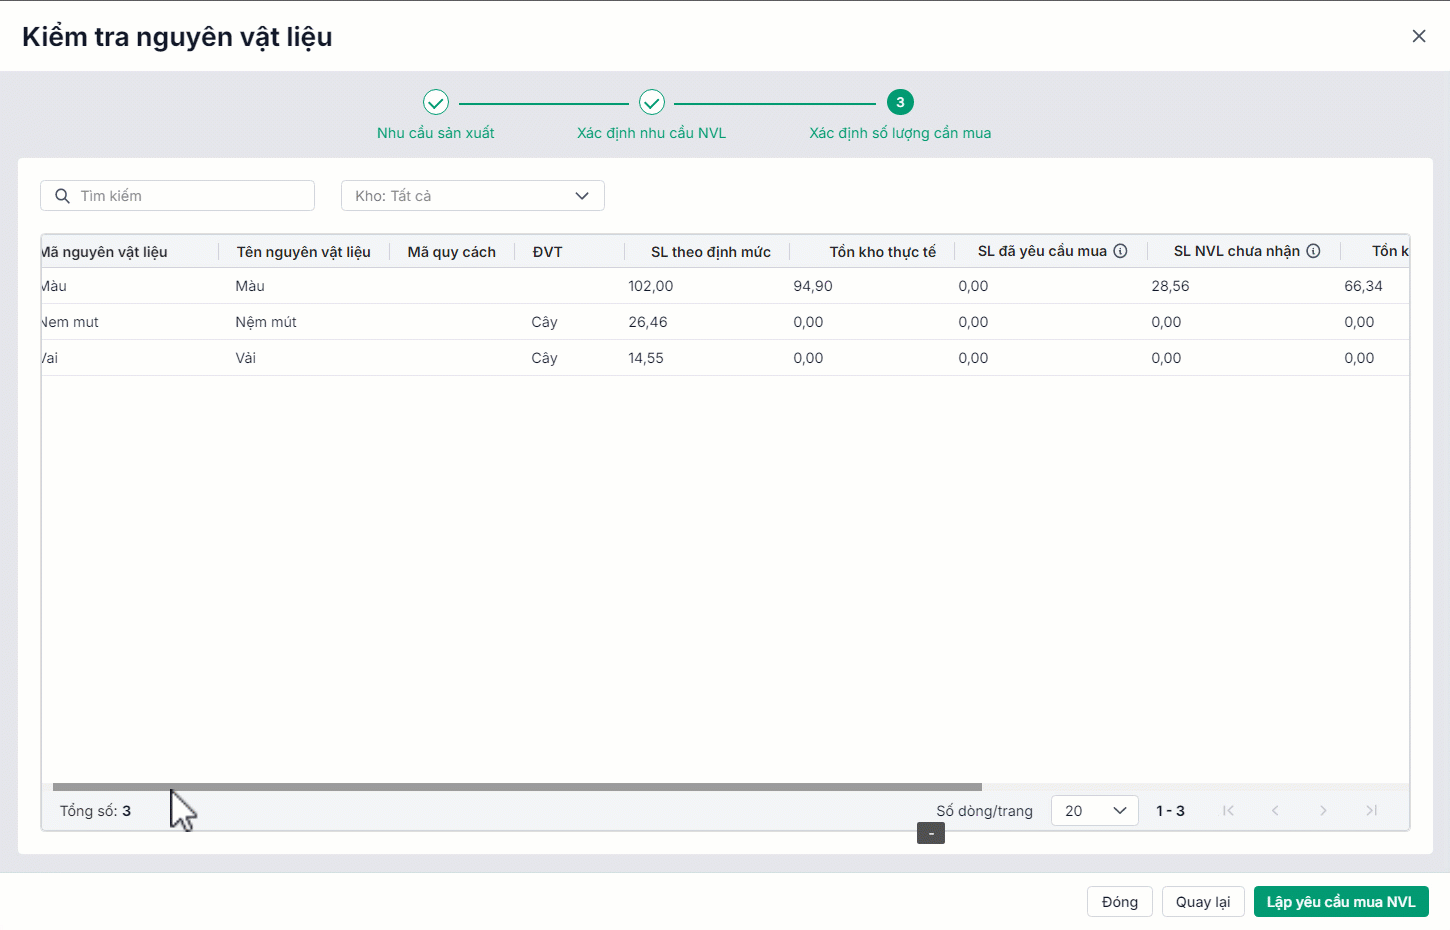Open the Kho: Tất cả warehouse dropdown
Viewport: 1450px width, 930px height.
point(472,196)
